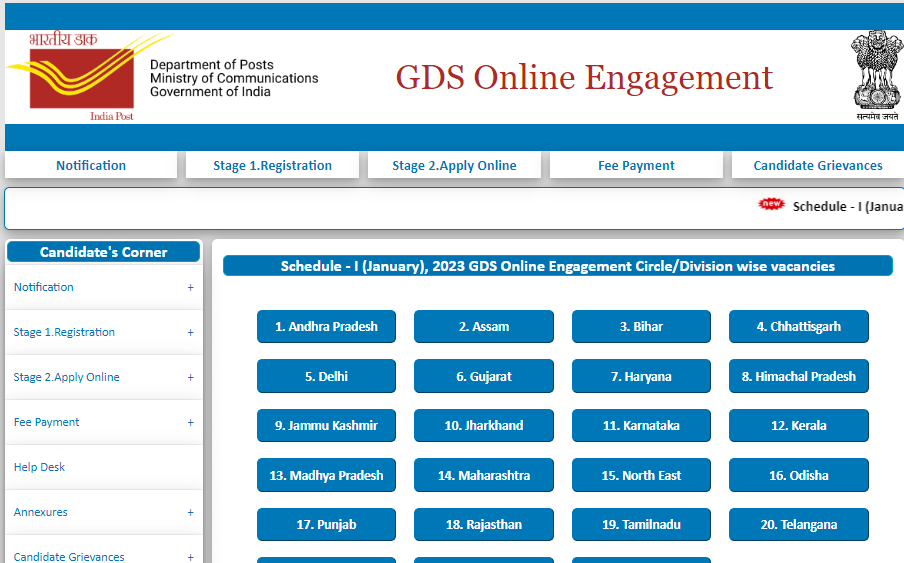Select 12. Kerala vacancies button
Image resolution: width=904 pixels, height=563 pixels.
click(x=798, y=425)
